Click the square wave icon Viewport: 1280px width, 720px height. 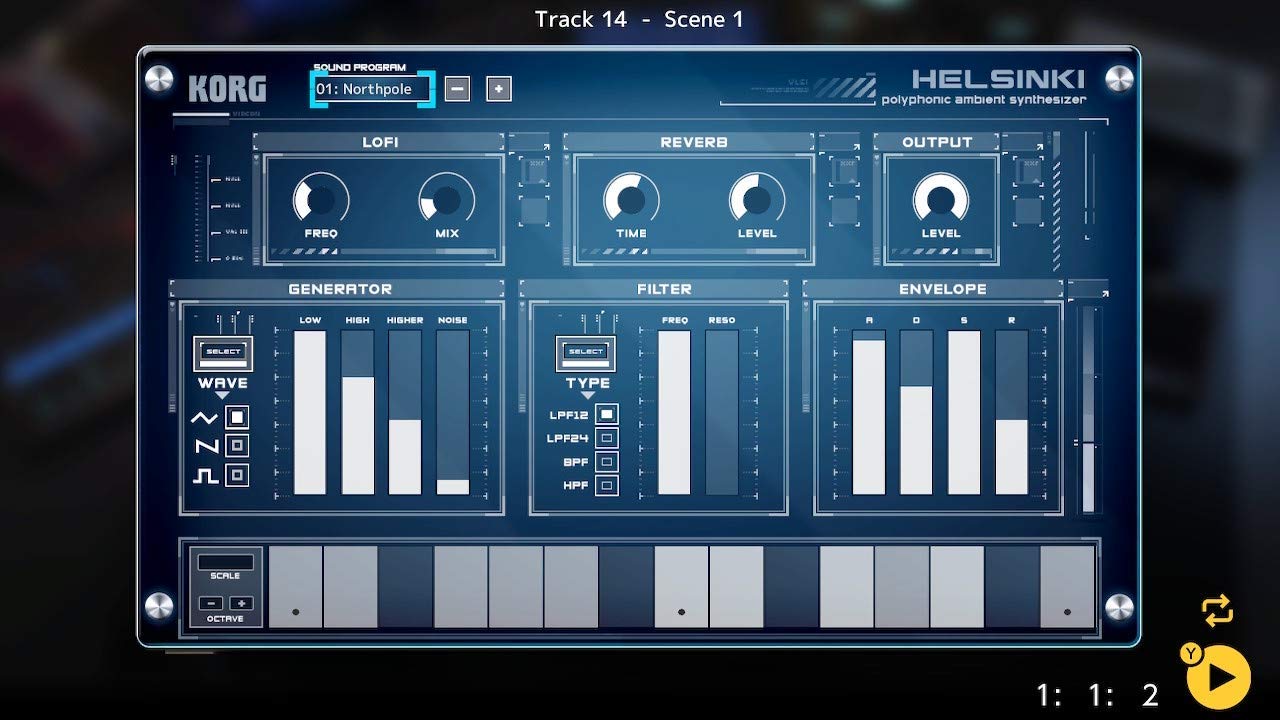205,476
